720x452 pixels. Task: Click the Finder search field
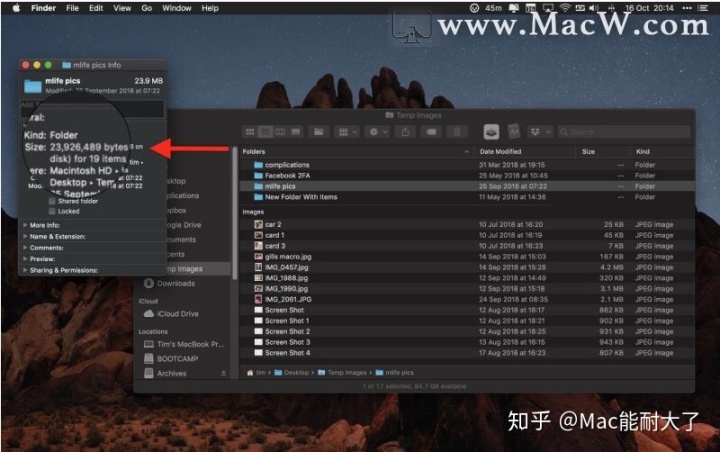tap(624, 132)
